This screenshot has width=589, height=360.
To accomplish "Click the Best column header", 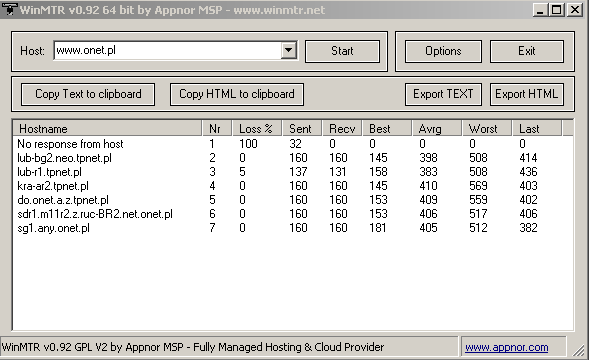I will [x=387, y=129].
